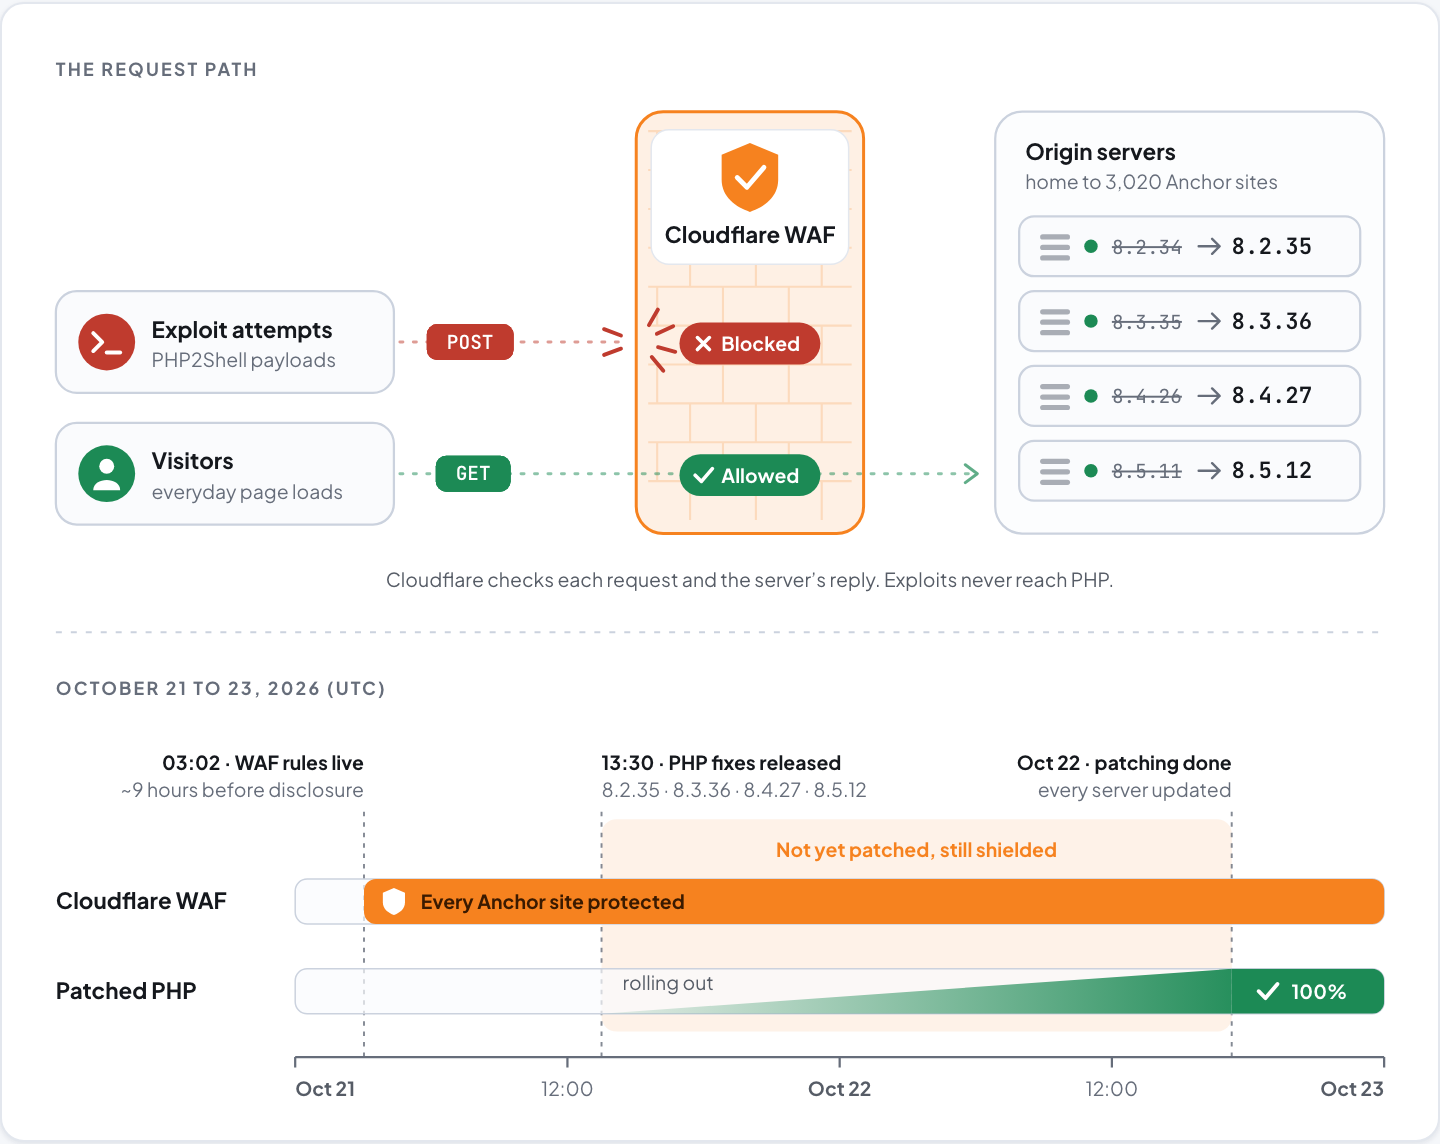Click the '~9 hours before disclosure' note
The height and width of the screenshot is (1144, 1440).
pos(242,790)
